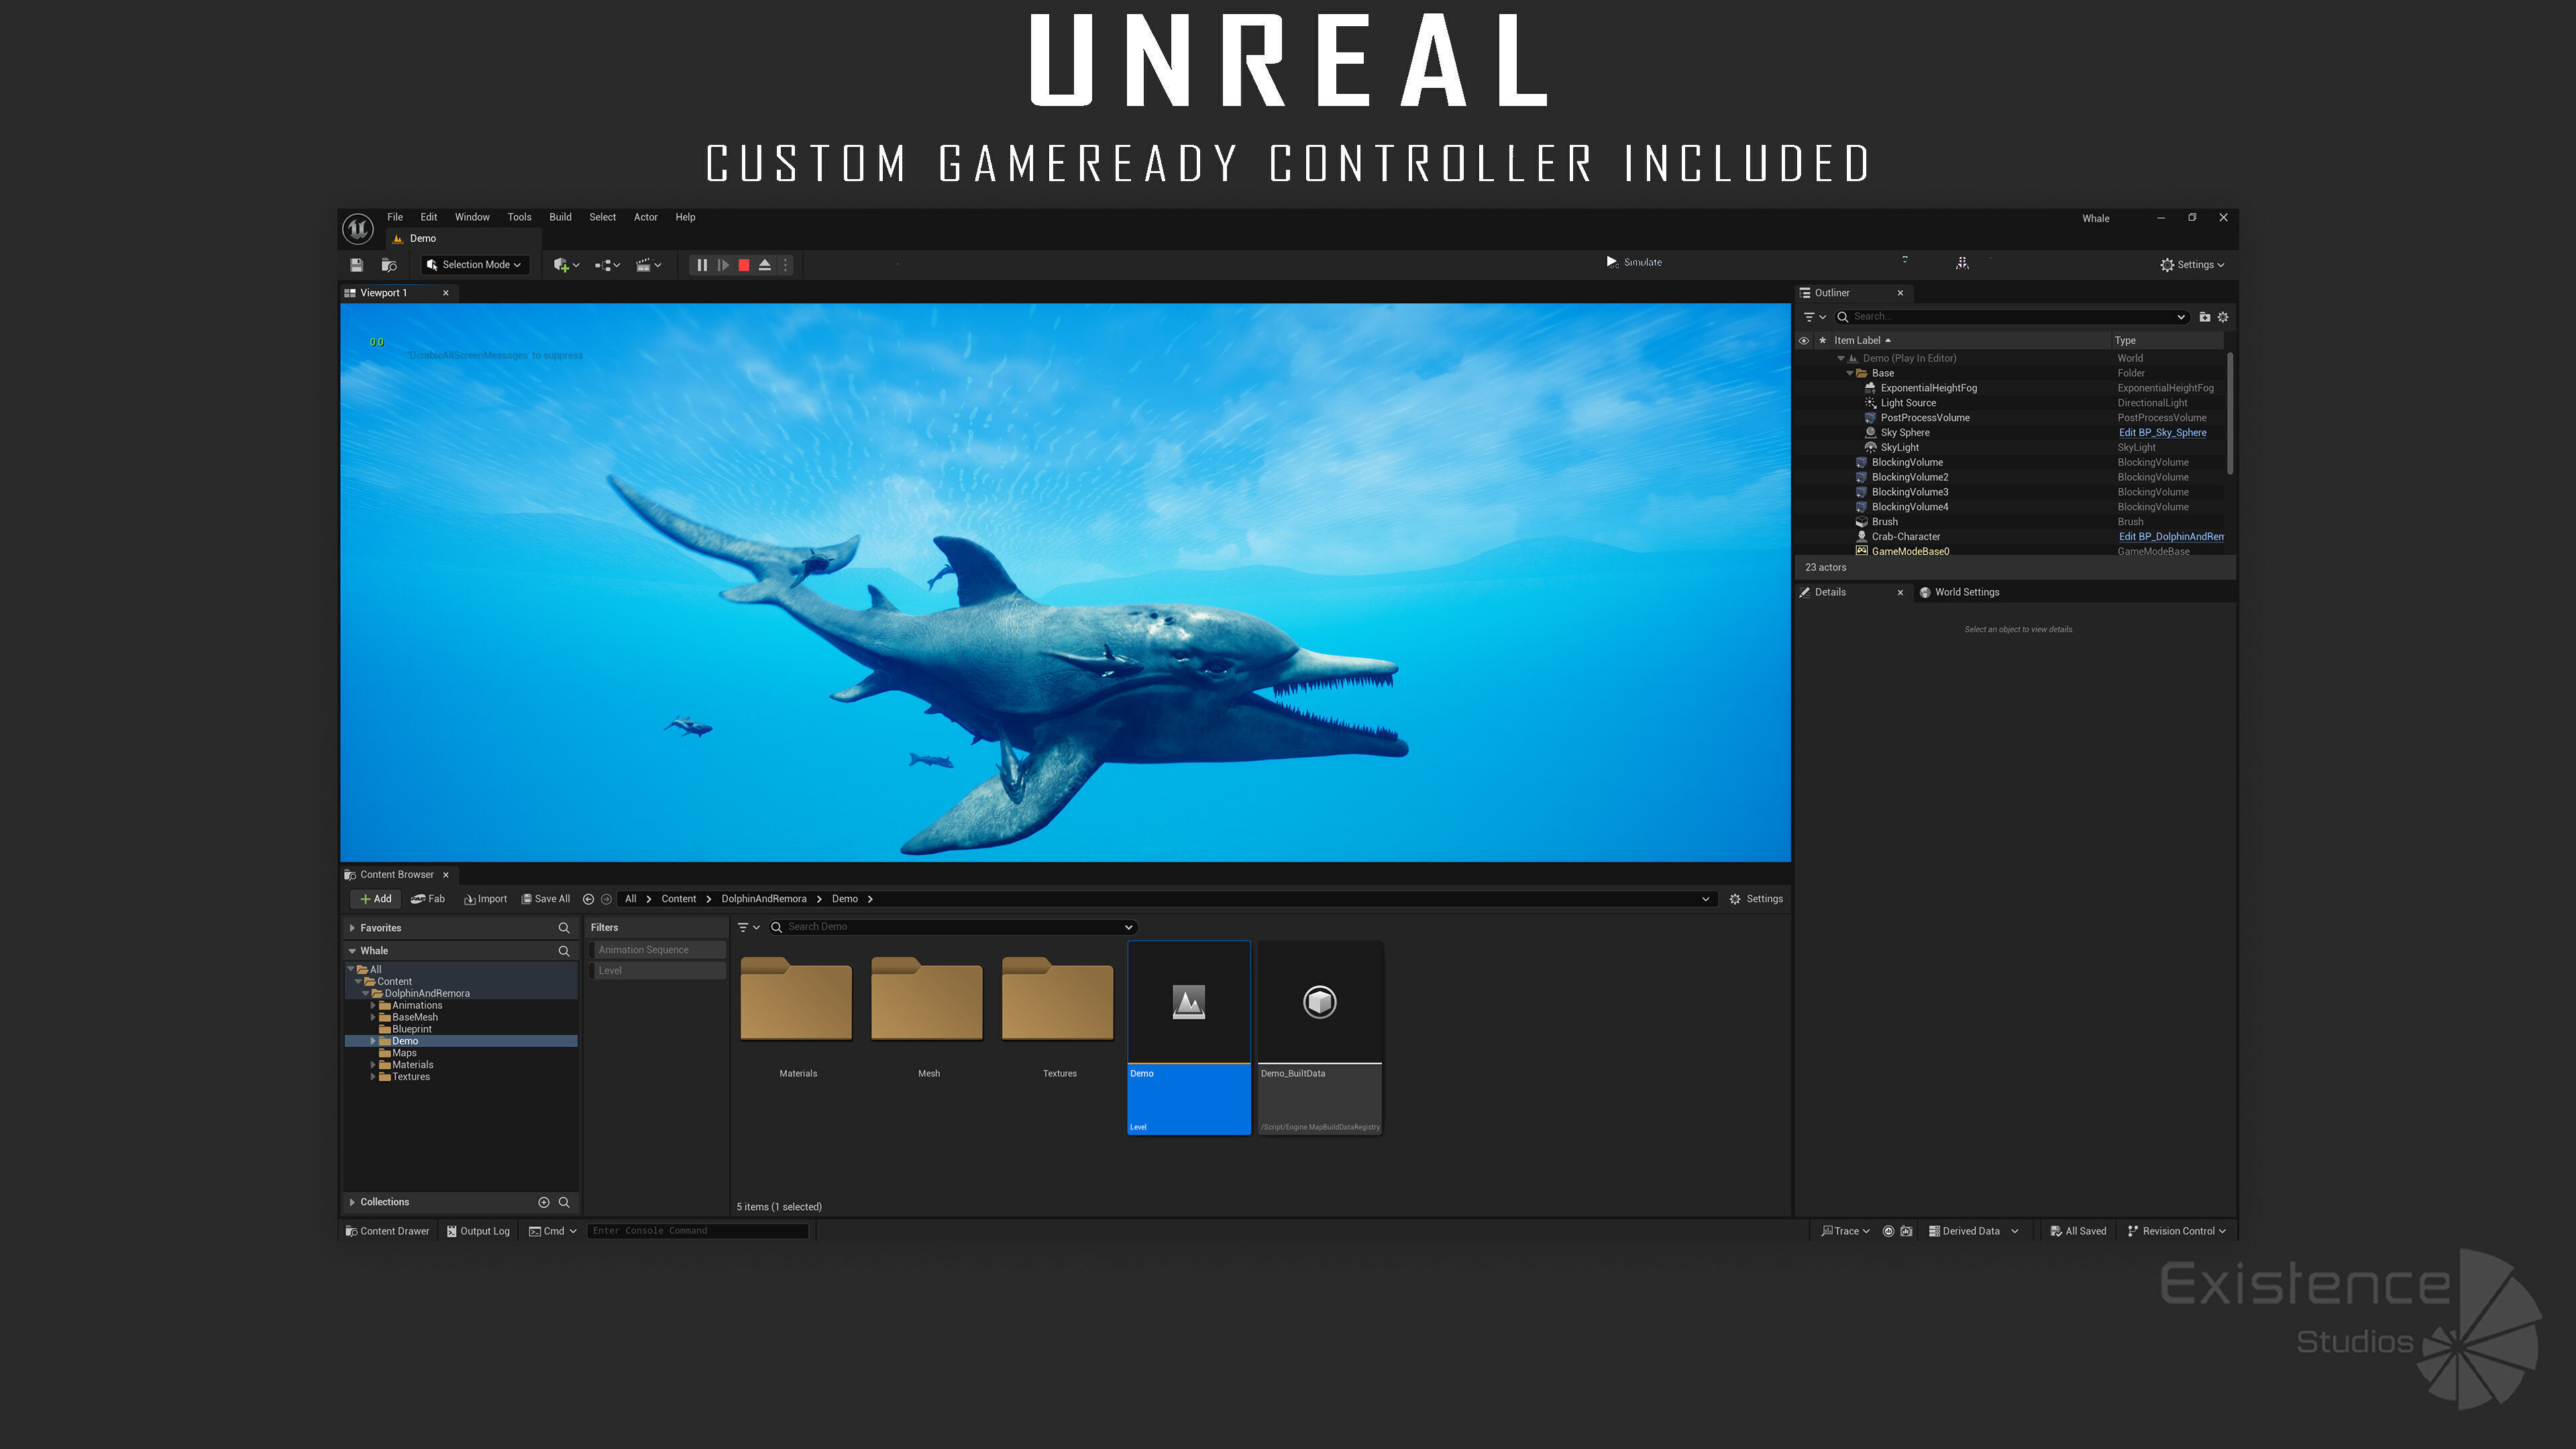
Task: Open Edit BP_DolphinAndRemora link for Crab-Character
Action: 2171,537
